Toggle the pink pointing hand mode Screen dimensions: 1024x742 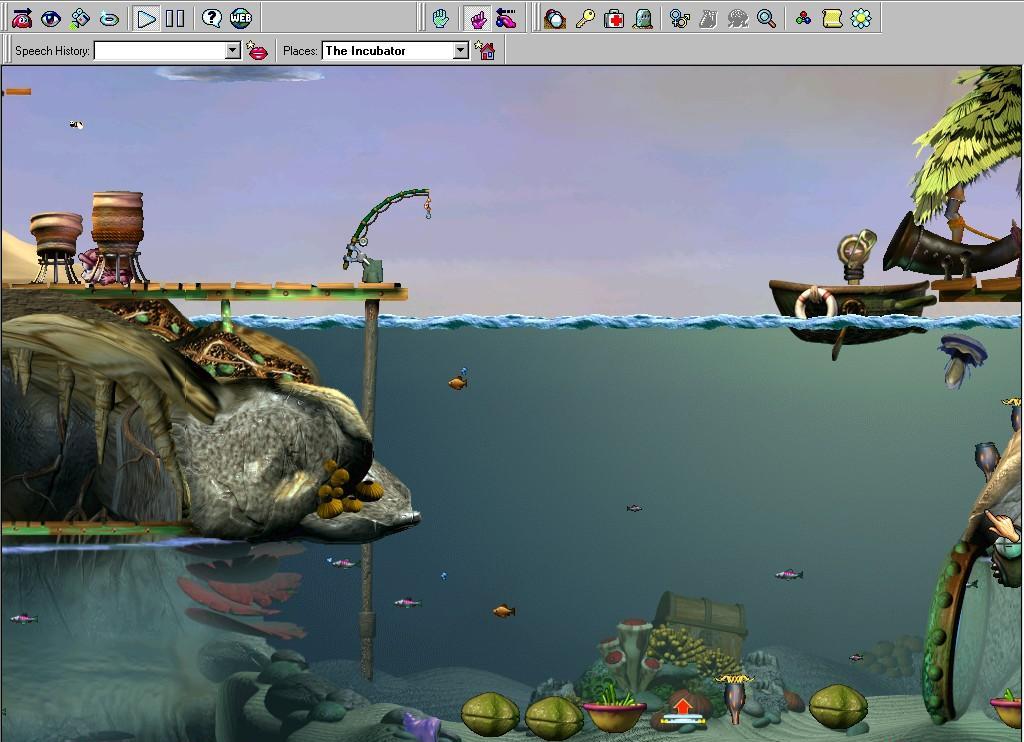click(x=477, y=18)
